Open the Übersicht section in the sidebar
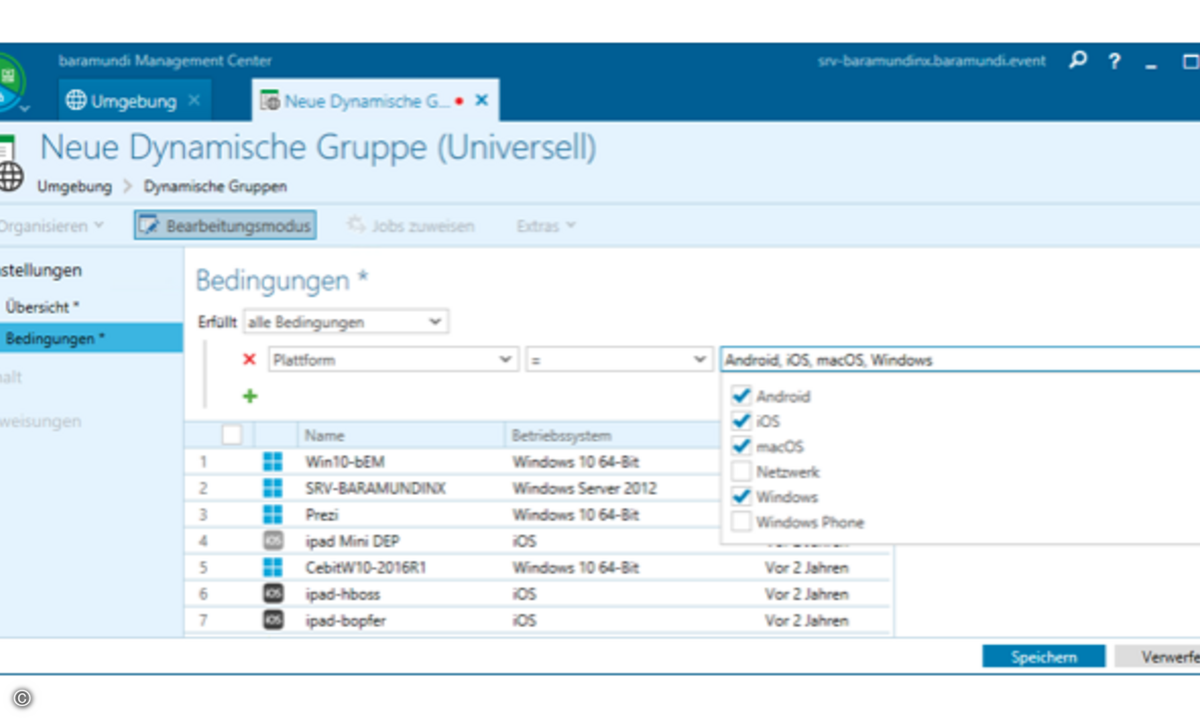This screenshot has height=720, width=1200. [x=42, y=307]
